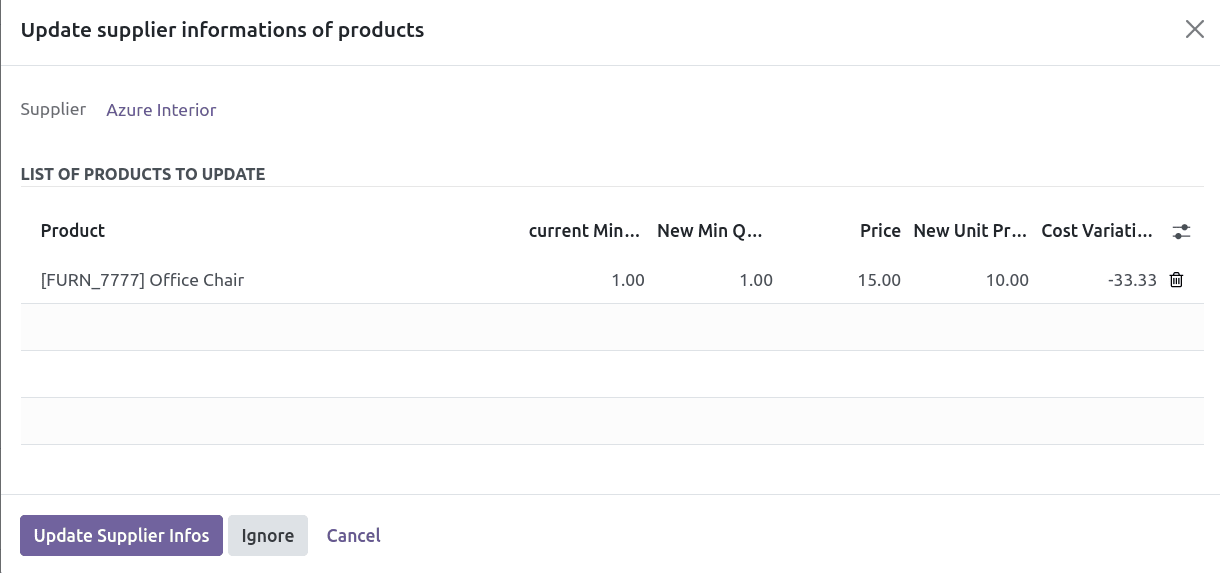Sort by the Price column header
The height and width of the screenshot is (573, 1220).
pyautogui.click(x=880, y=231)
